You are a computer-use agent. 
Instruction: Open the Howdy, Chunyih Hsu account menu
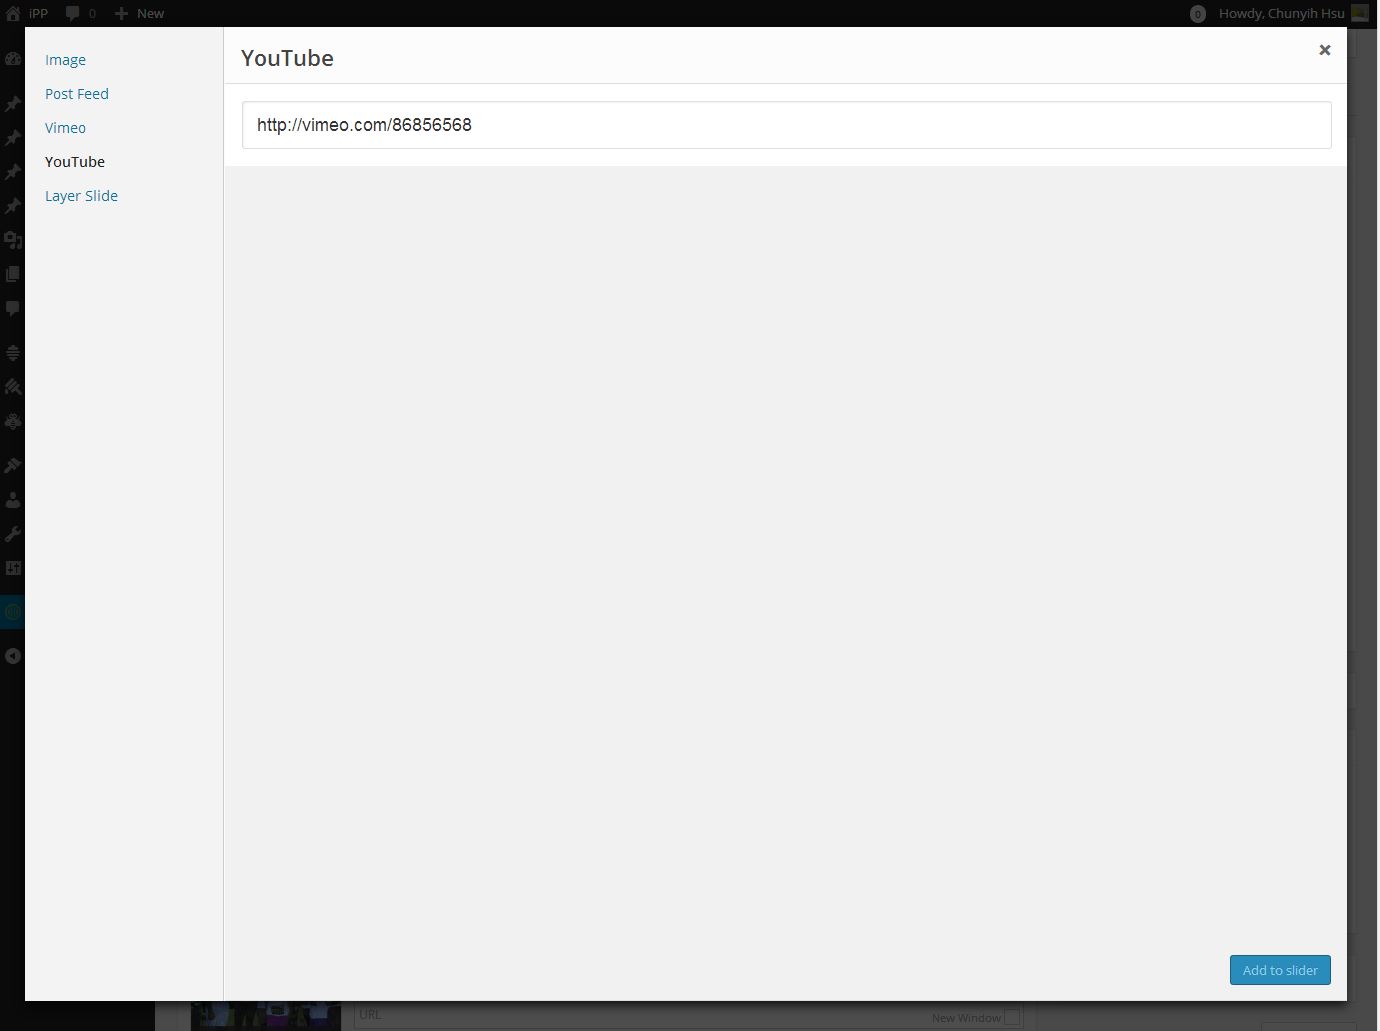[1281, 14]
